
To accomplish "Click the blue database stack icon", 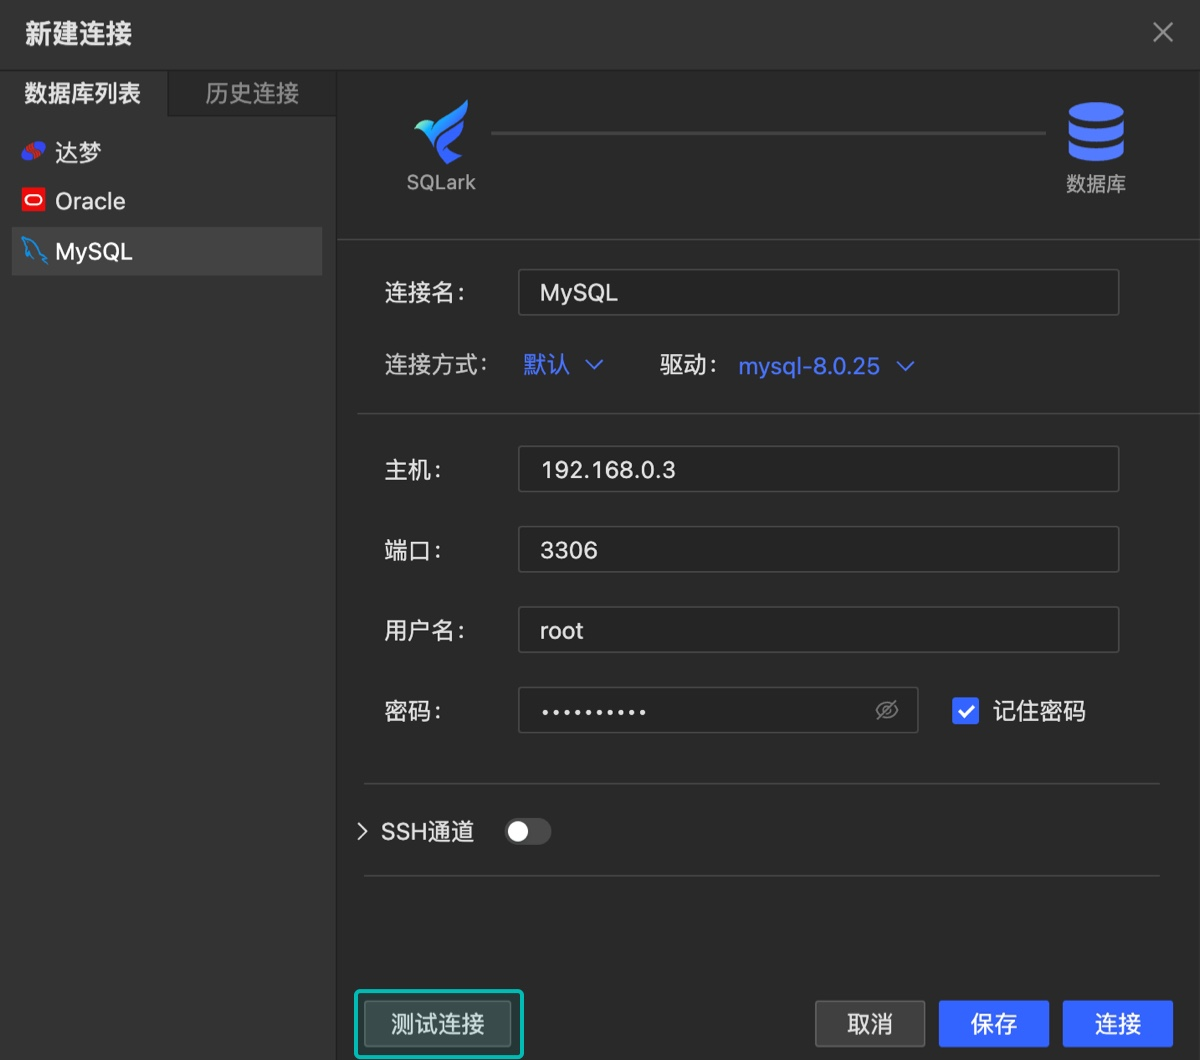I will coord(1096,133).
